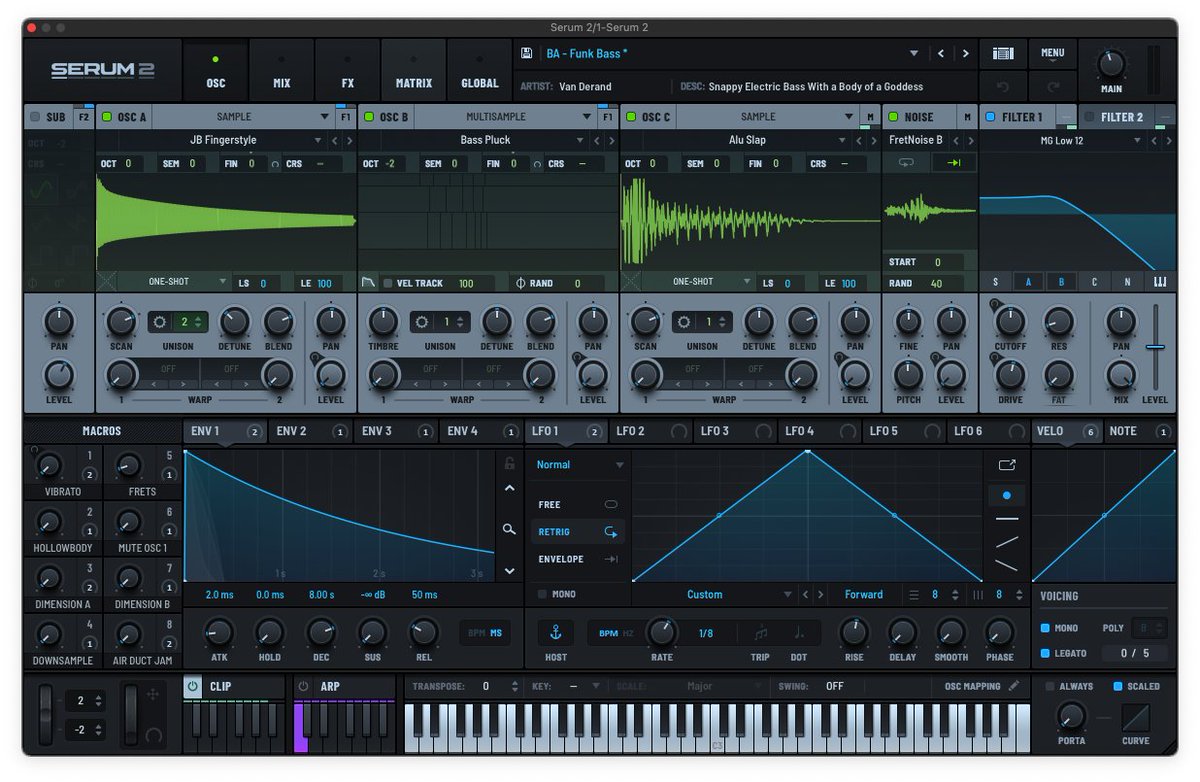Click the Noise loop mode icon
The image size is (1200, 782).
click(906, 162)
